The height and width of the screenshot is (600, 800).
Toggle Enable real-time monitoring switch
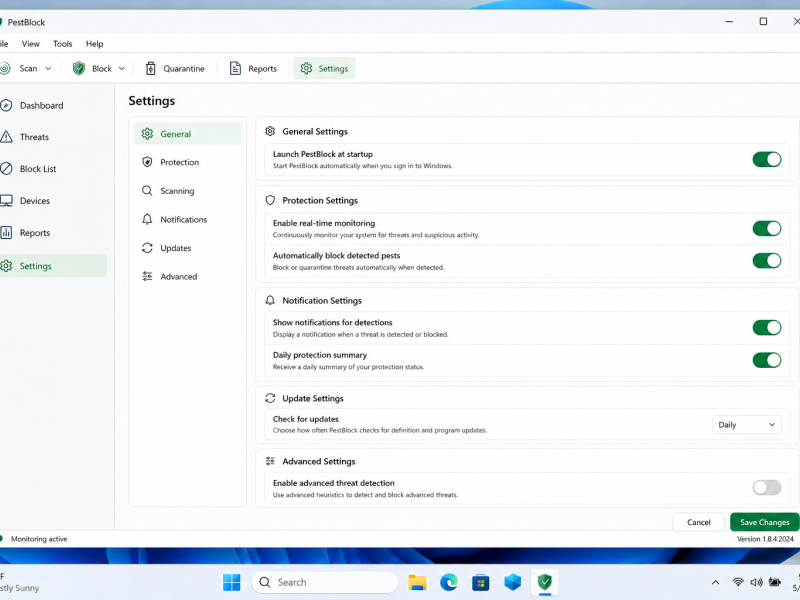tap(767, 229)
